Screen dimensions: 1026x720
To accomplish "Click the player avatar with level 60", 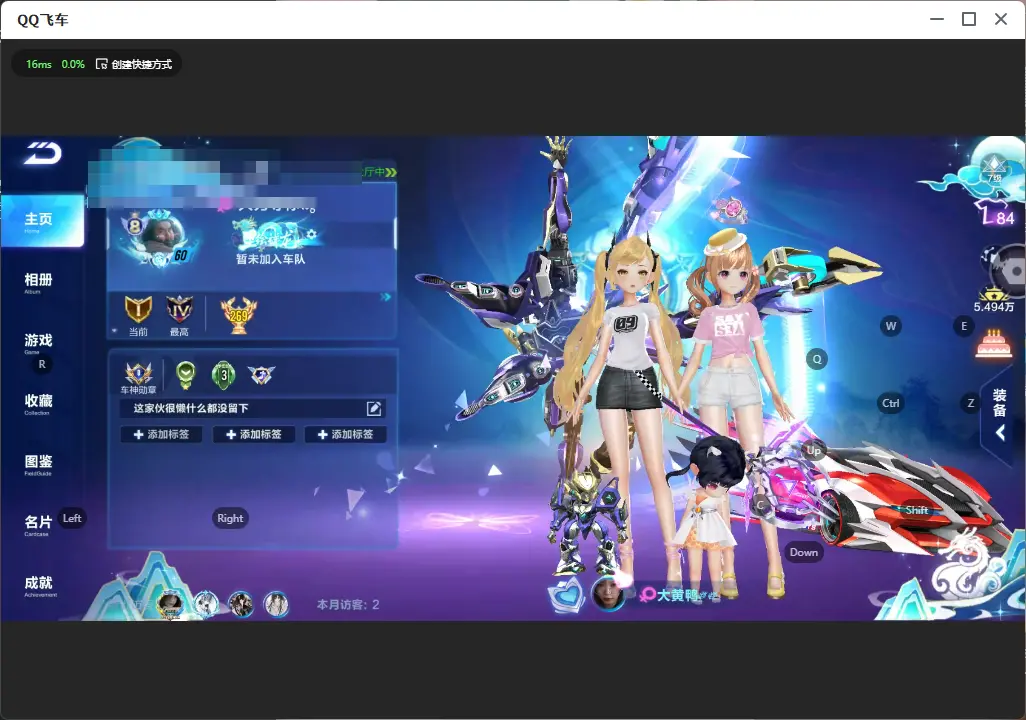I will (159, 239).
